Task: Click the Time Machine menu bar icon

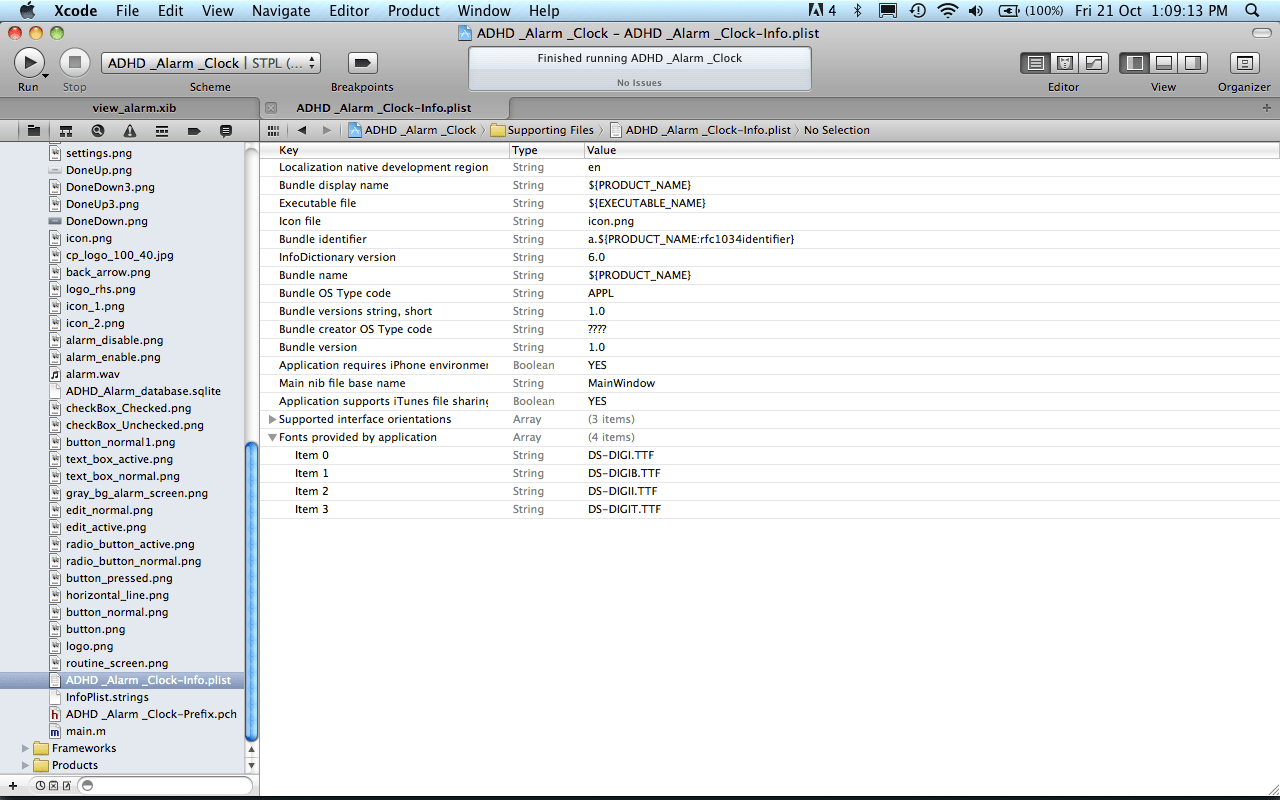Action: tap(918, 11)
